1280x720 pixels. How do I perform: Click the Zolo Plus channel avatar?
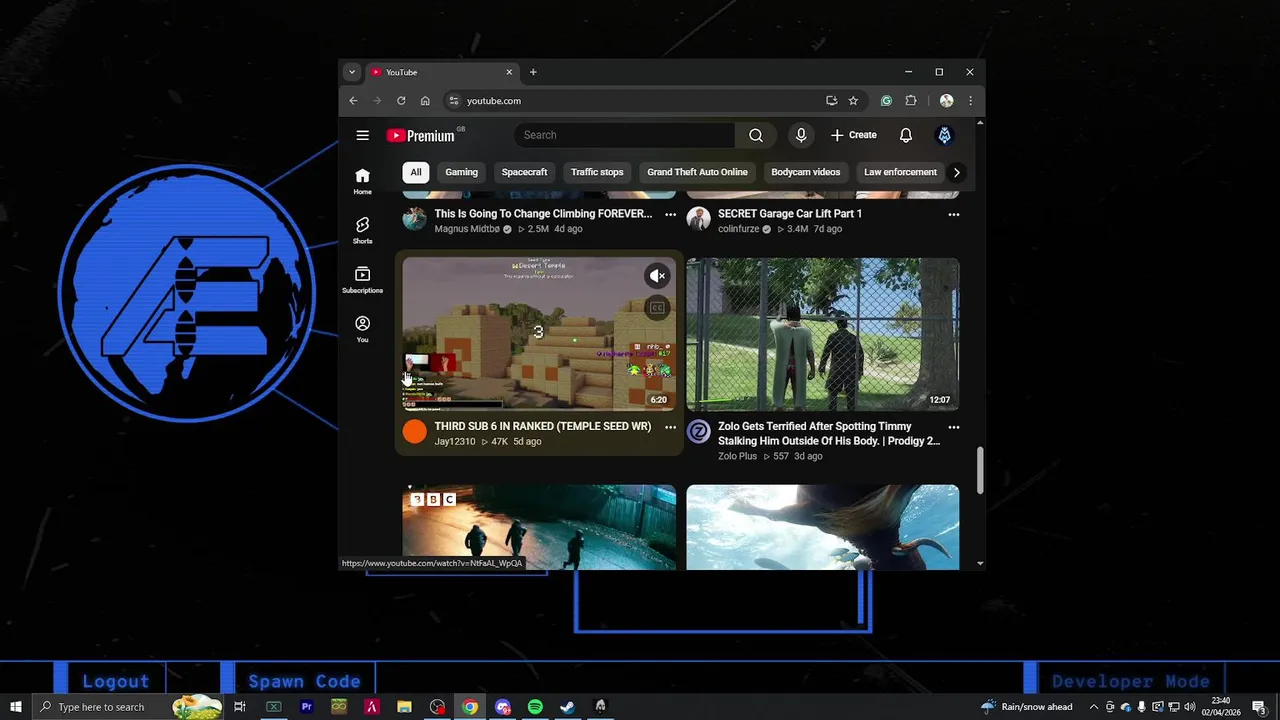point(698,432)
